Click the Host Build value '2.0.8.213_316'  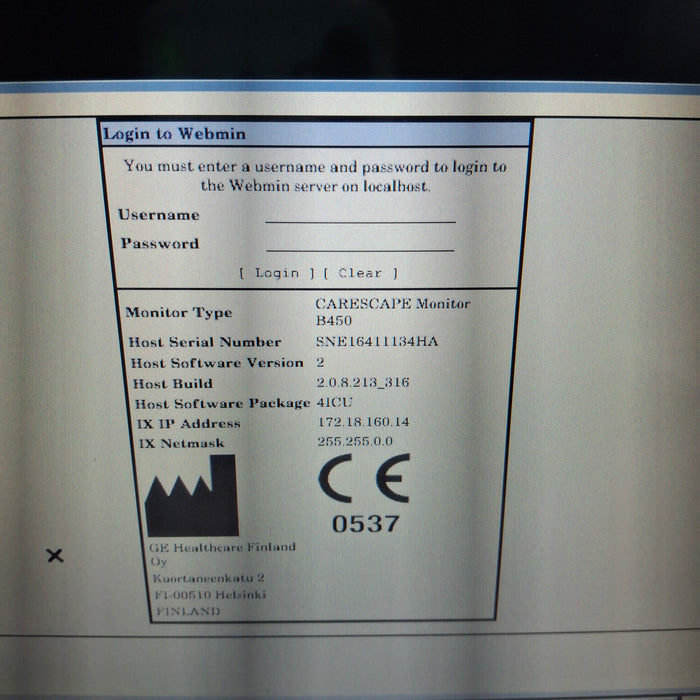tap(363, 382)
